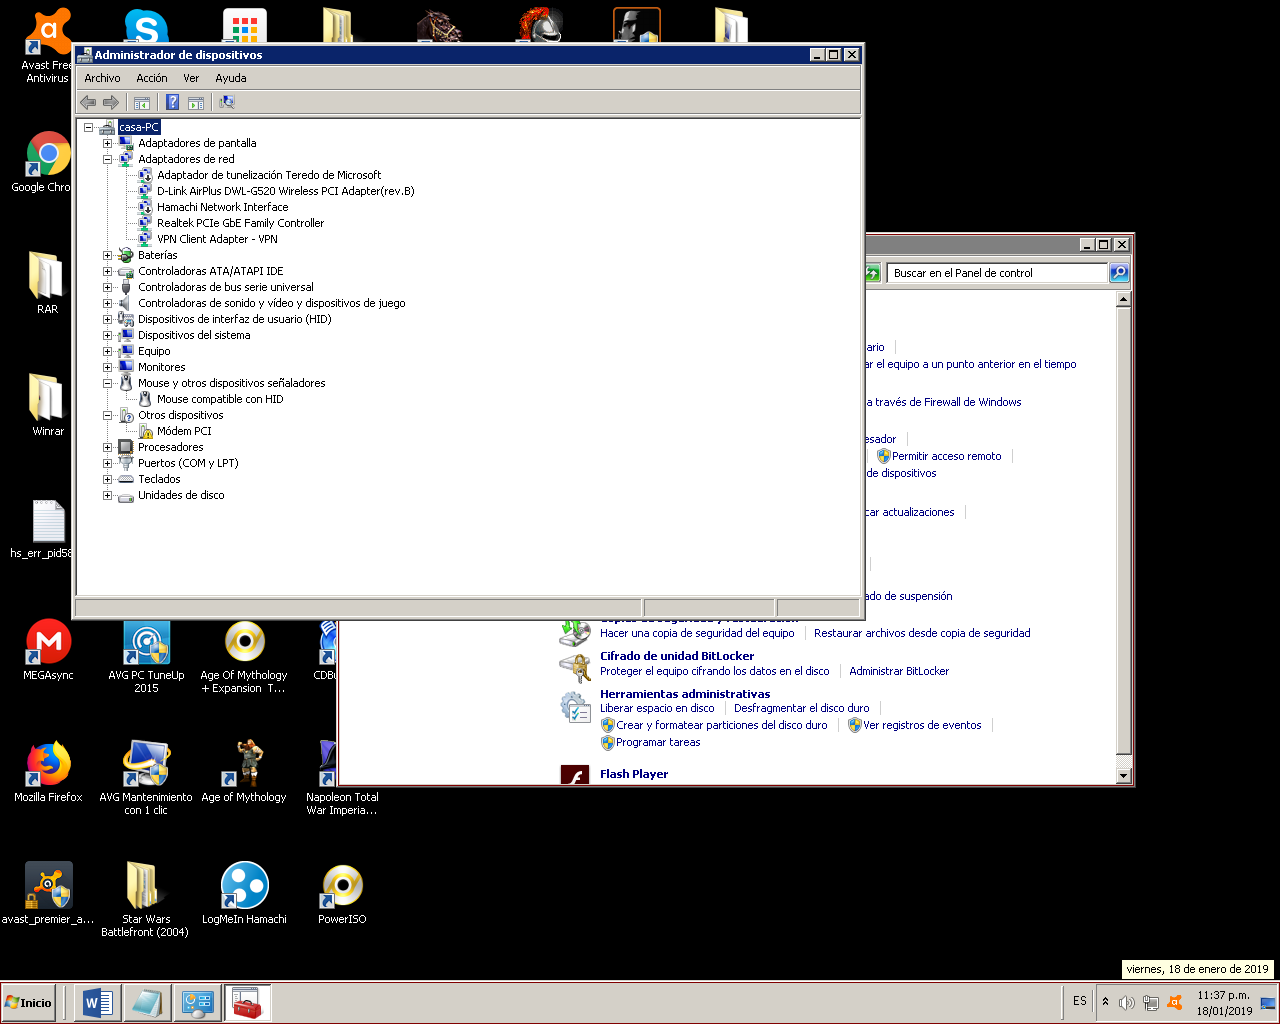The image size is (1280, 1024).
Task: Open Ver registros de eventos link
Action: click(x=922, y=725)
